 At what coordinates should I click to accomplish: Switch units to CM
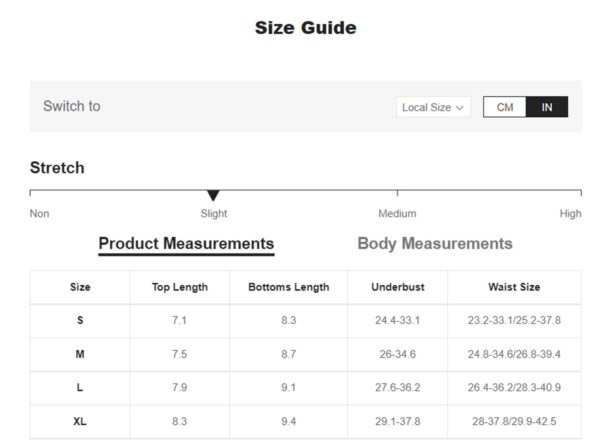point(505,107)
